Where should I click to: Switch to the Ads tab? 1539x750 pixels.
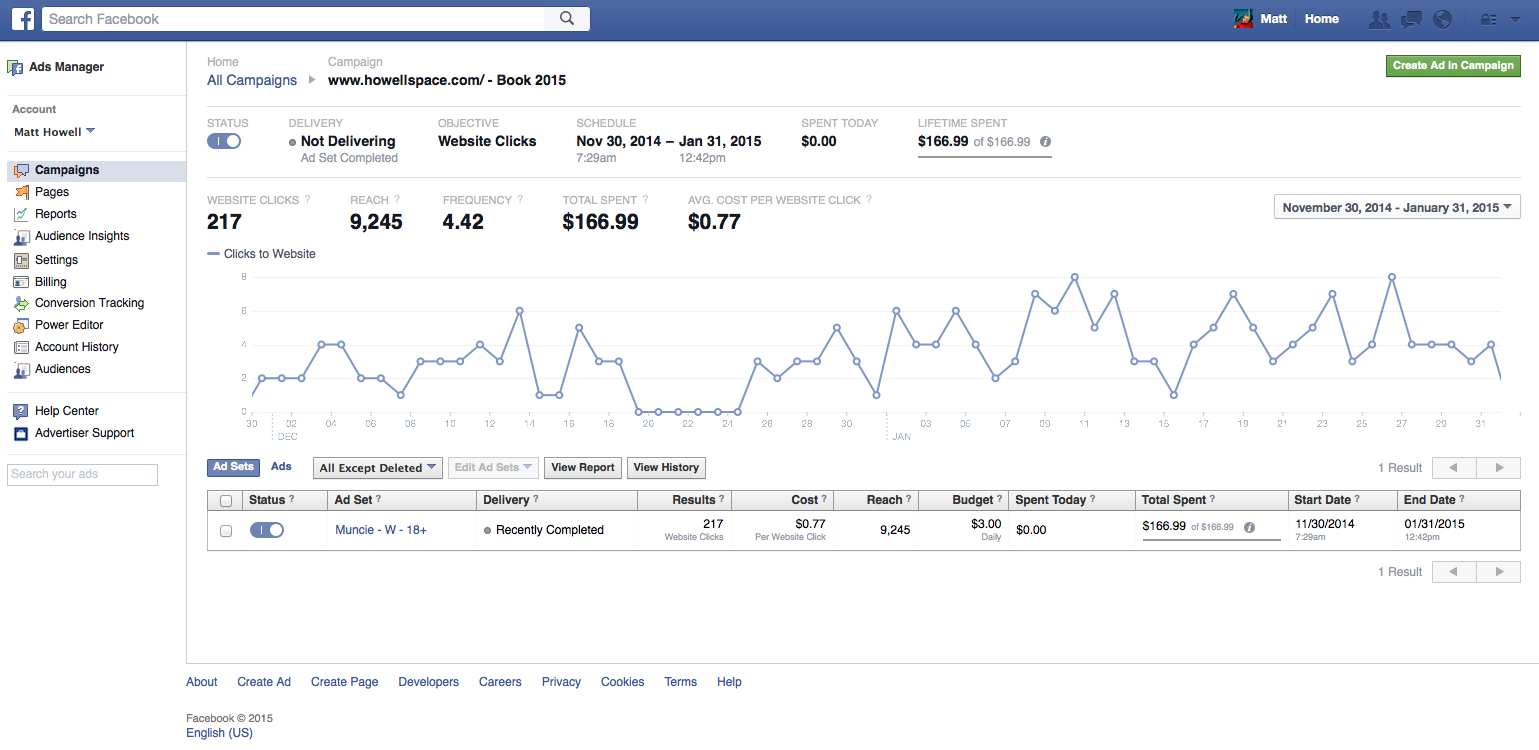[x=281, y=467]
